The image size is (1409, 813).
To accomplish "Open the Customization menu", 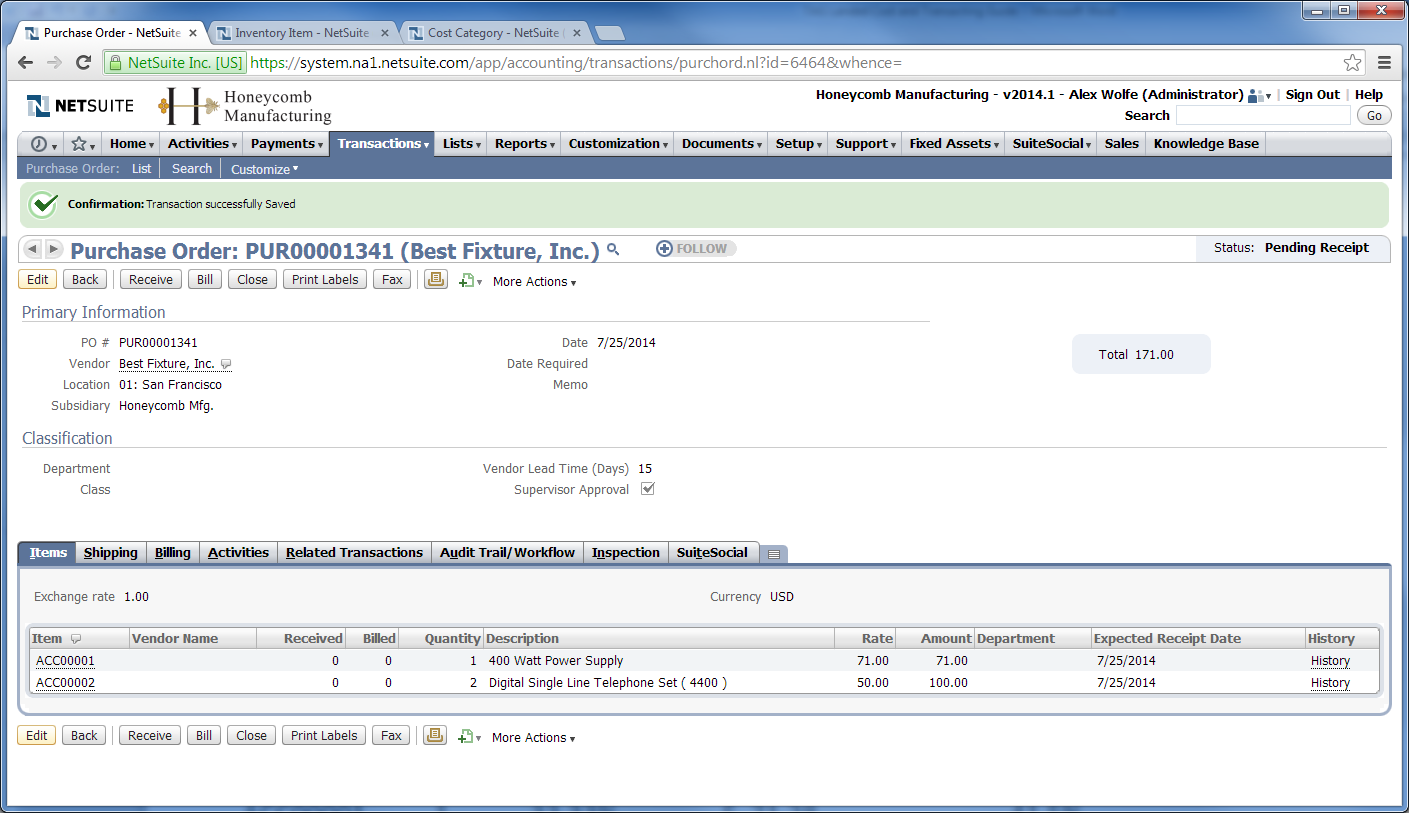I will click(617, 144).
